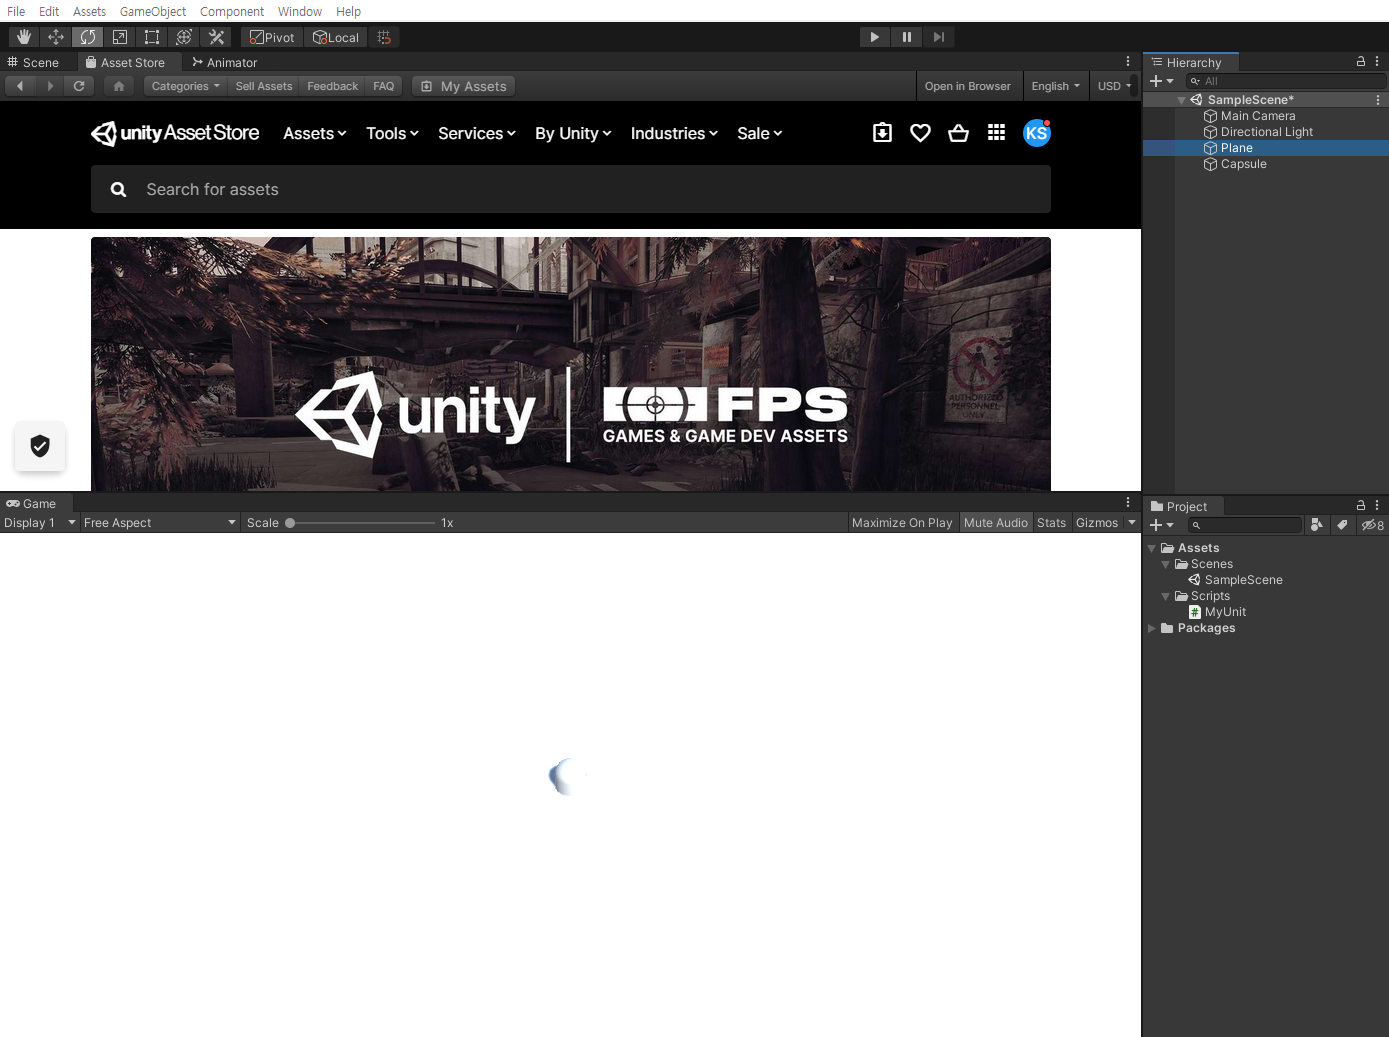This screenshot has width=1389, height=1037.
Task: Open My Assets
Action: click(x=464, y=86)
